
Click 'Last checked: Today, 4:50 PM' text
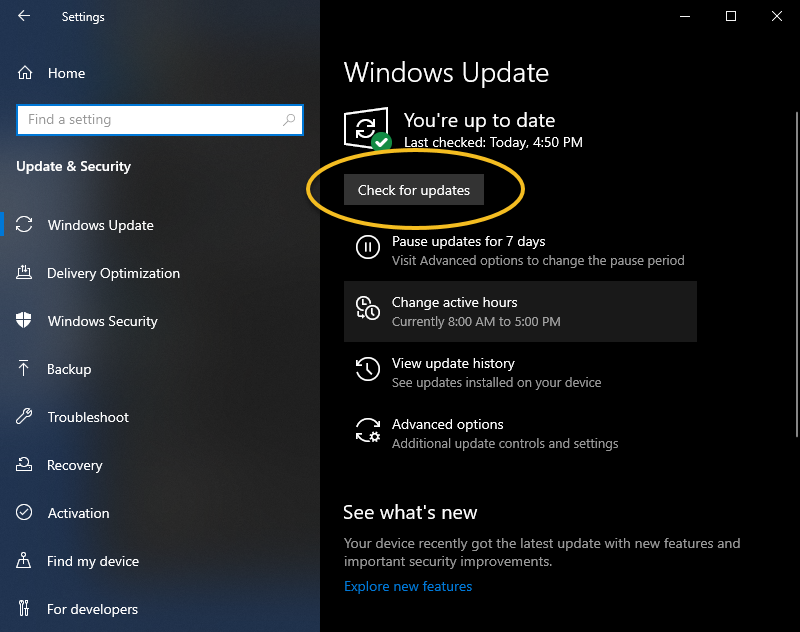[x=493, y=142]
